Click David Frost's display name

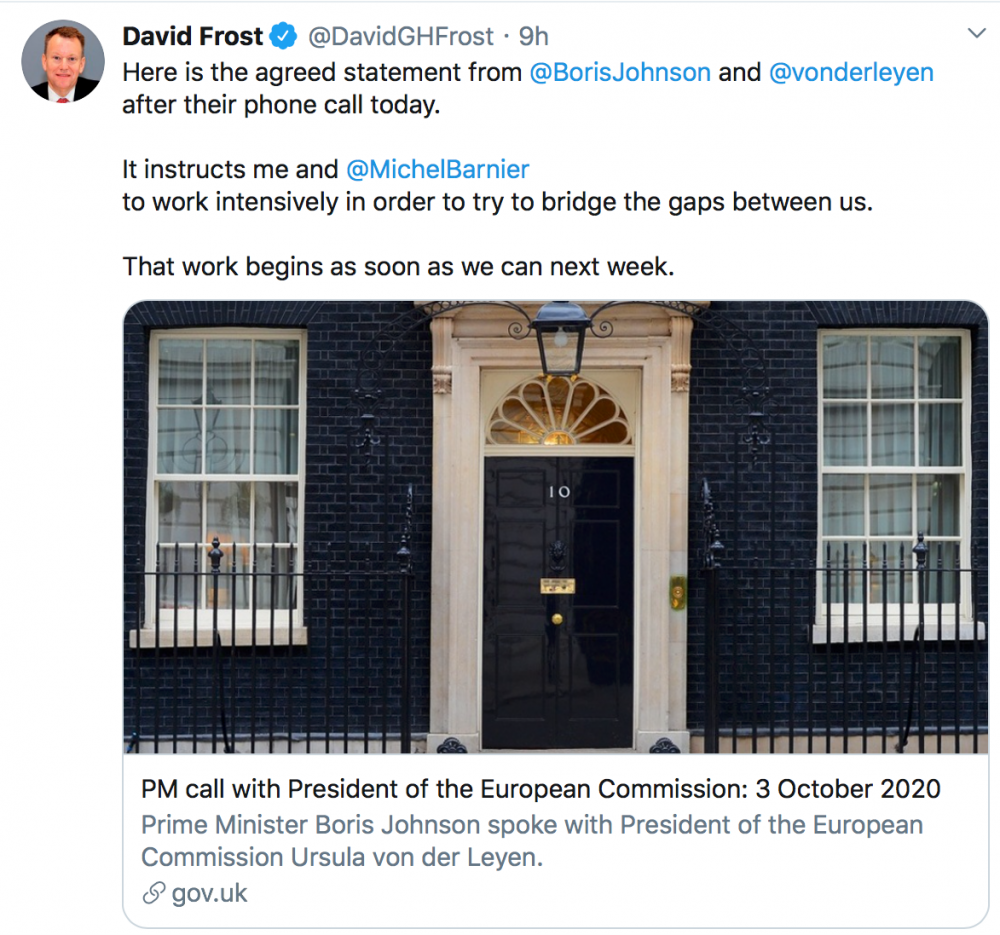(192, 36)
